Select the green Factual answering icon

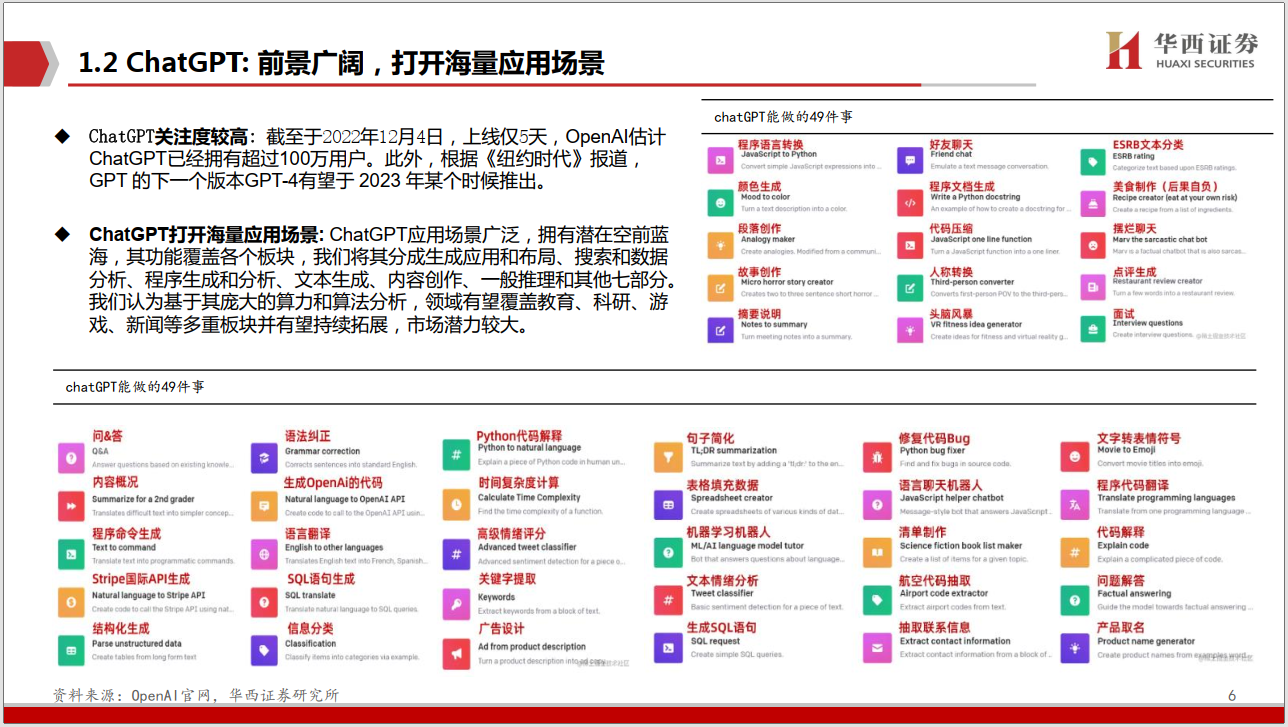[x=1075, y=600]
